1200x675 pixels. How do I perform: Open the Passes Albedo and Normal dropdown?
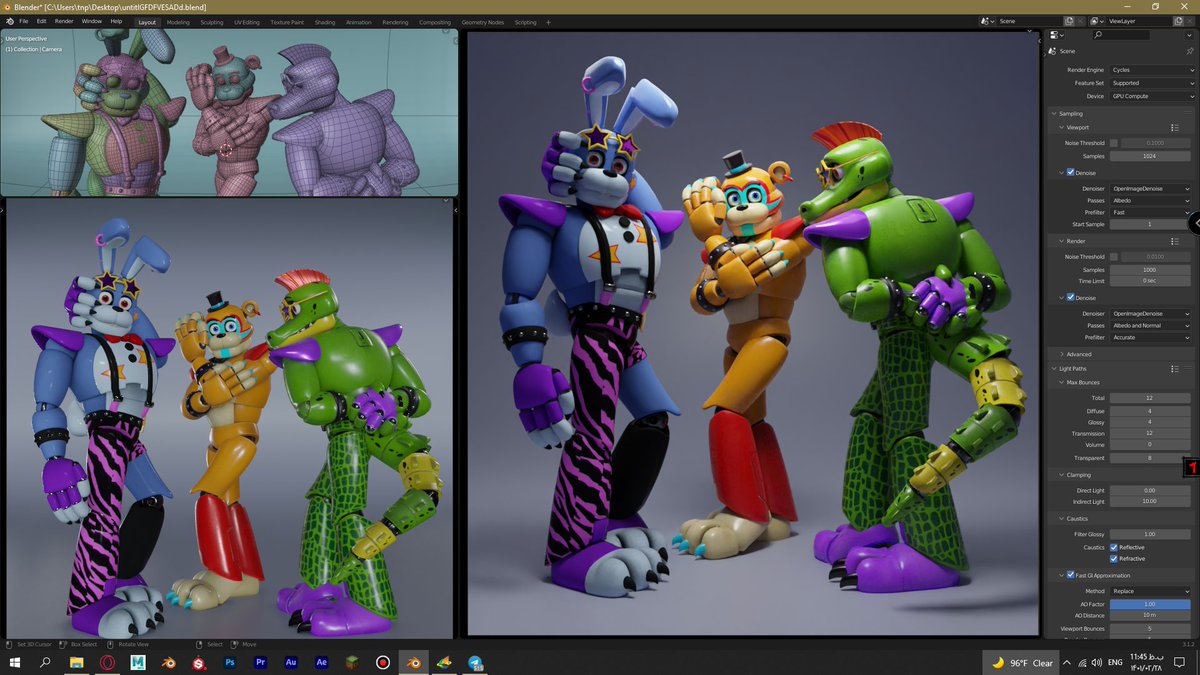coord(1149,325)
